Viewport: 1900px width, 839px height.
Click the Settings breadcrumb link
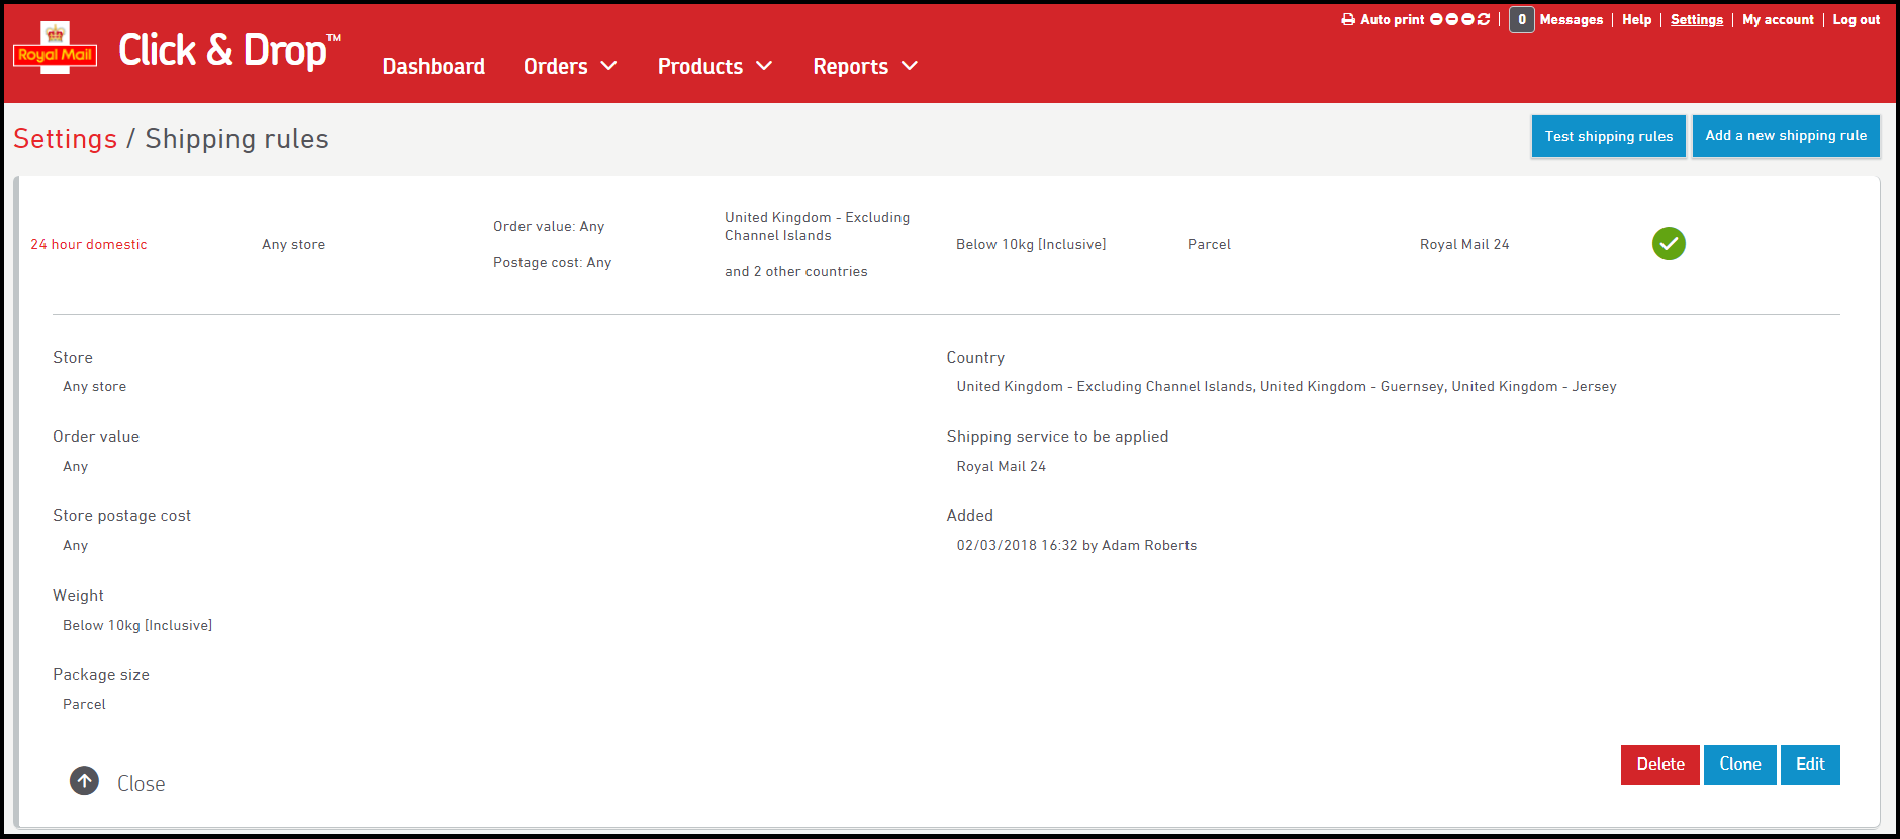[x=65, y=139]
